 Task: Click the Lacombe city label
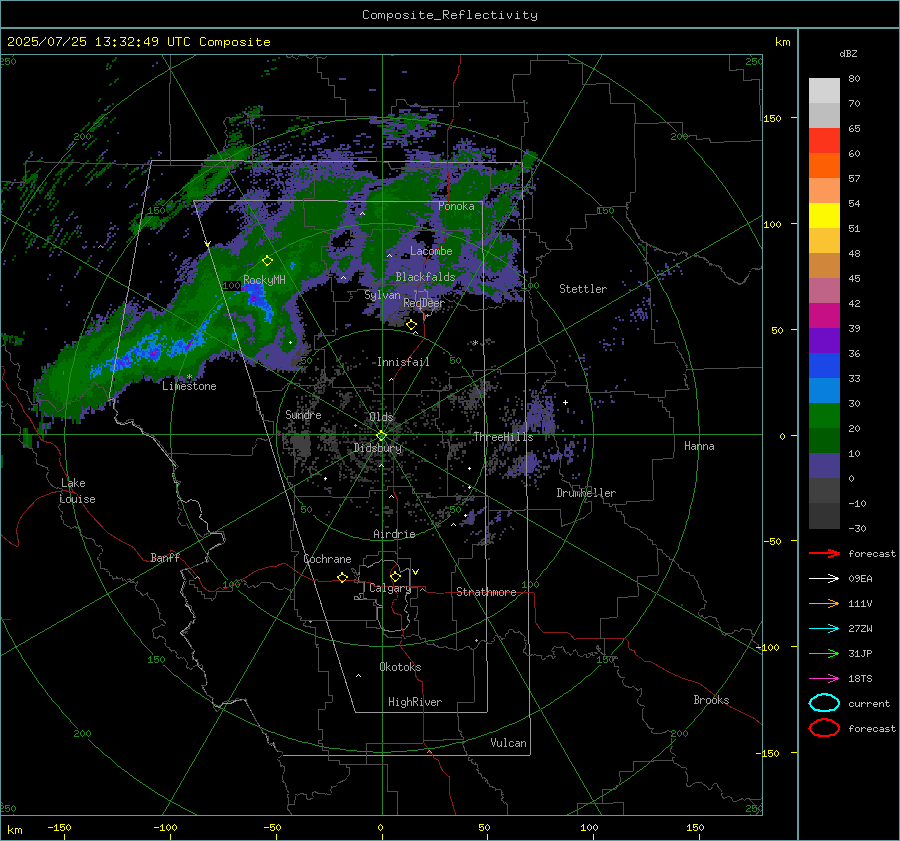pyautogui.click(x=431, y=251)
